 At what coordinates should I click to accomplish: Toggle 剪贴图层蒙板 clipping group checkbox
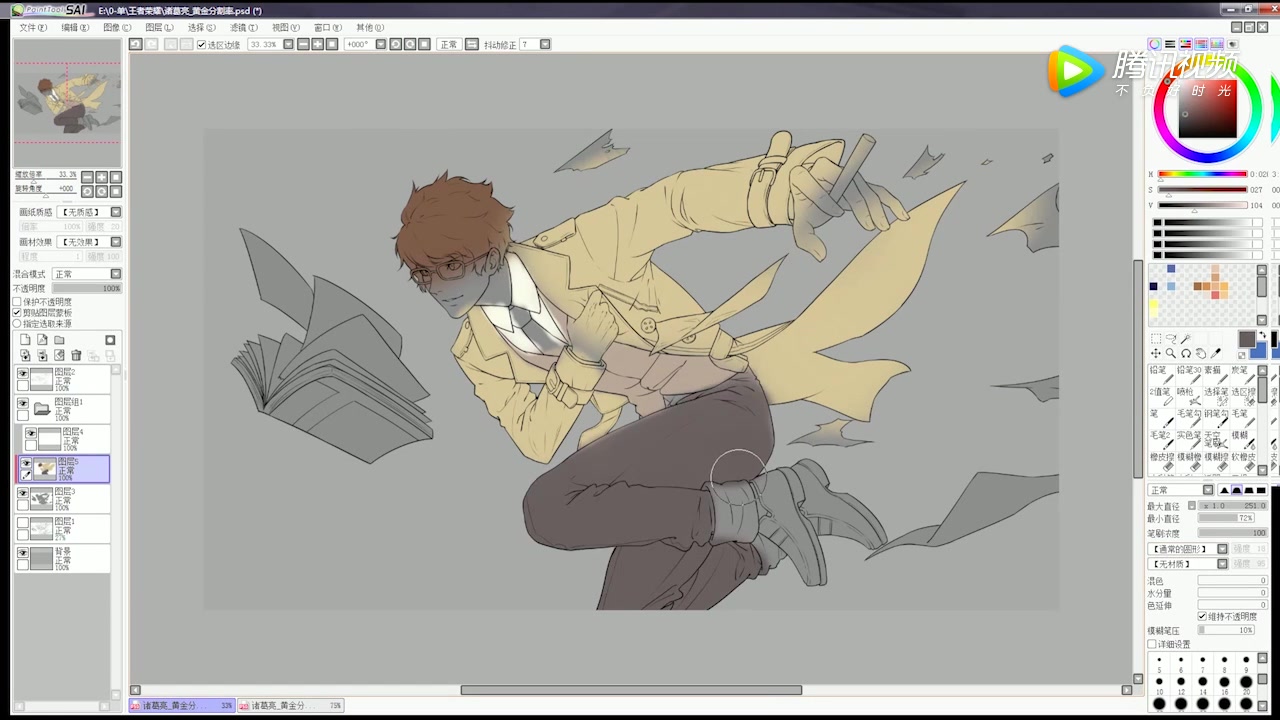click(17, 313)
